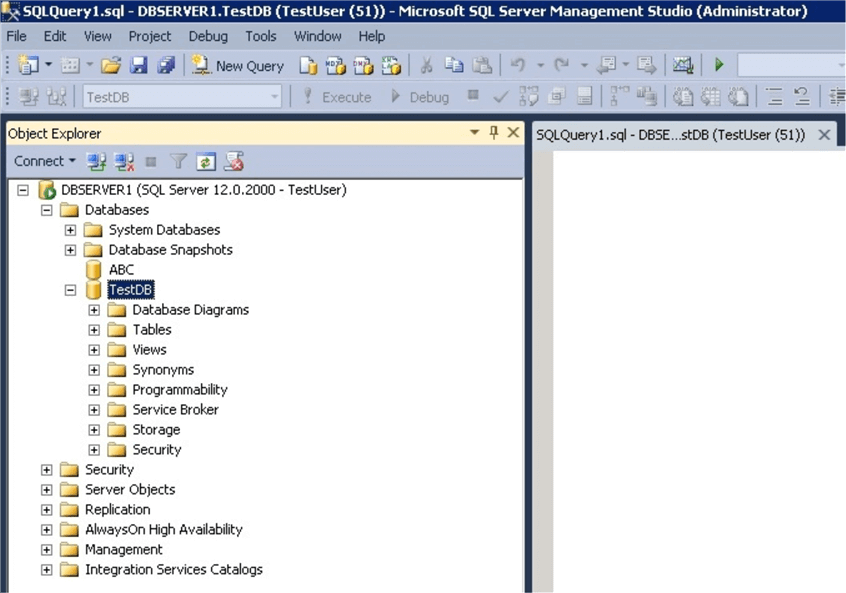Click the Cut scissors icon
Image resolution: width=846 pixels, height=593 pixels.
tap(426, 65)
